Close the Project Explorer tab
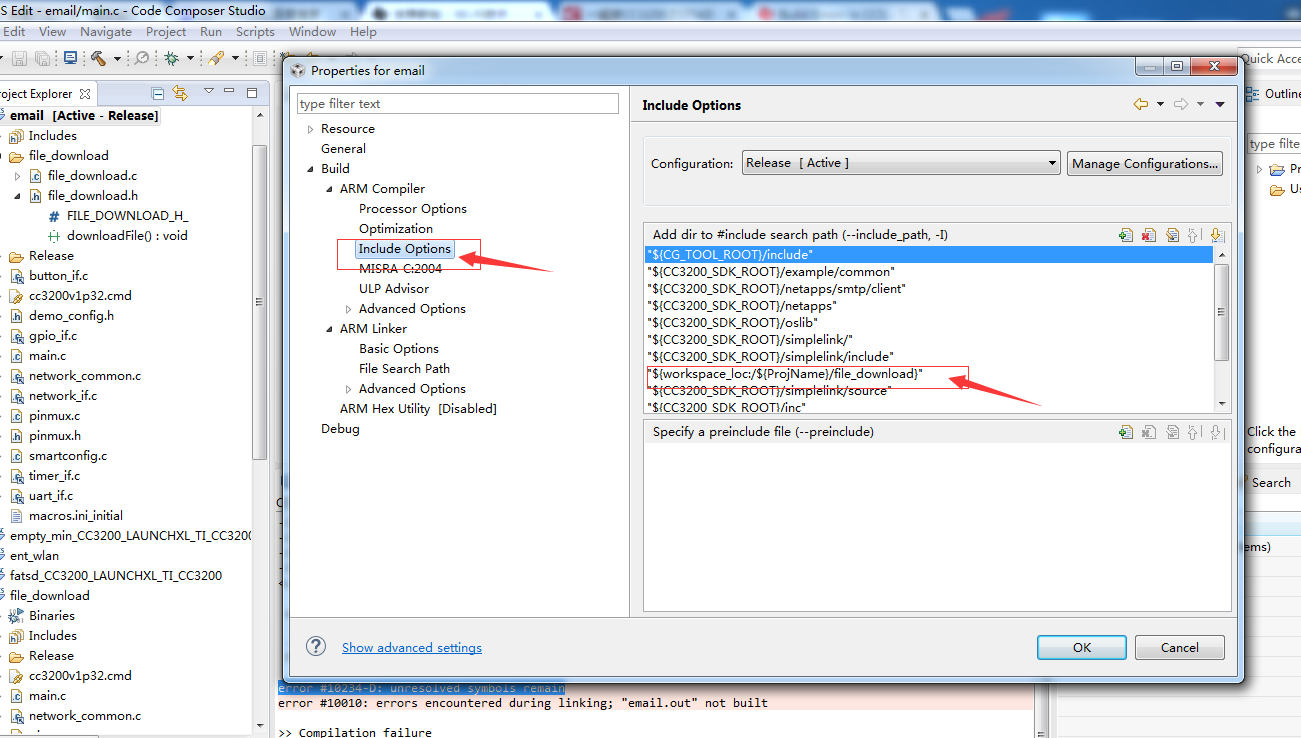 point(85,93)
